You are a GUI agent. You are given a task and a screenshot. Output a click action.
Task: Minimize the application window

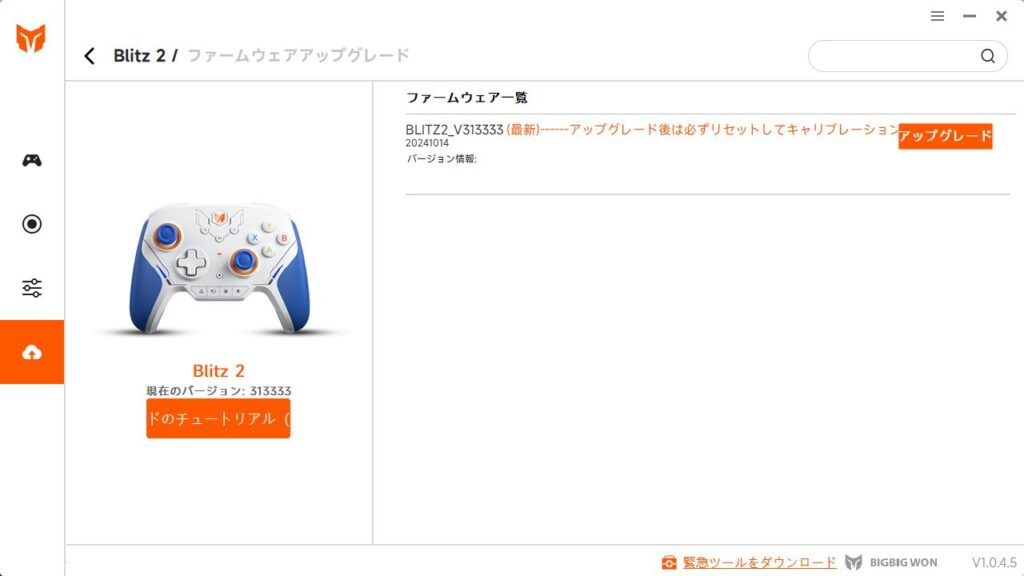coord(969,16)
